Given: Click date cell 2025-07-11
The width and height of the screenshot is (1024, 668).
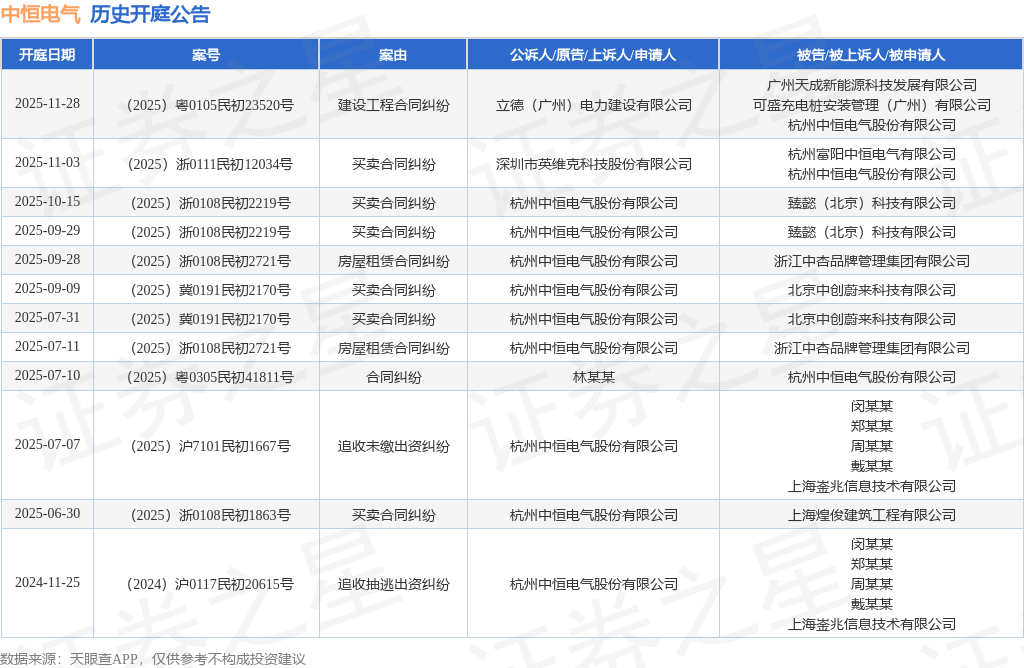Looking at the screenshot, I should point(47,347).
